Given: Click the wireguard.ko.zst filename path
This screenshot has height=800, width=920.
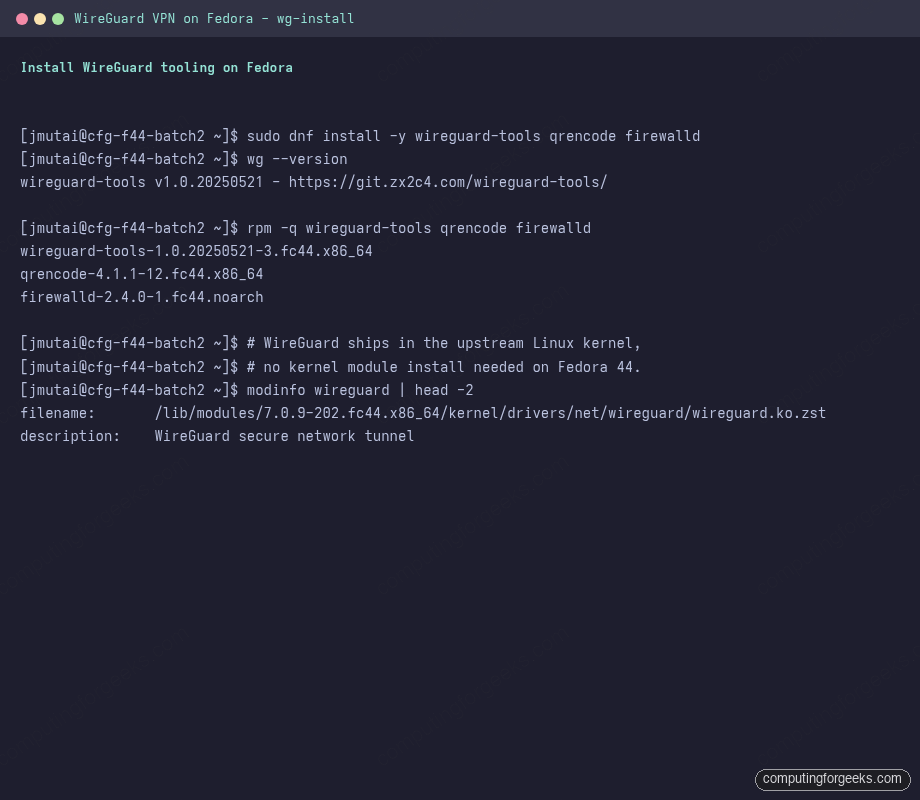Looking at the screenshot, I should 491,413.
